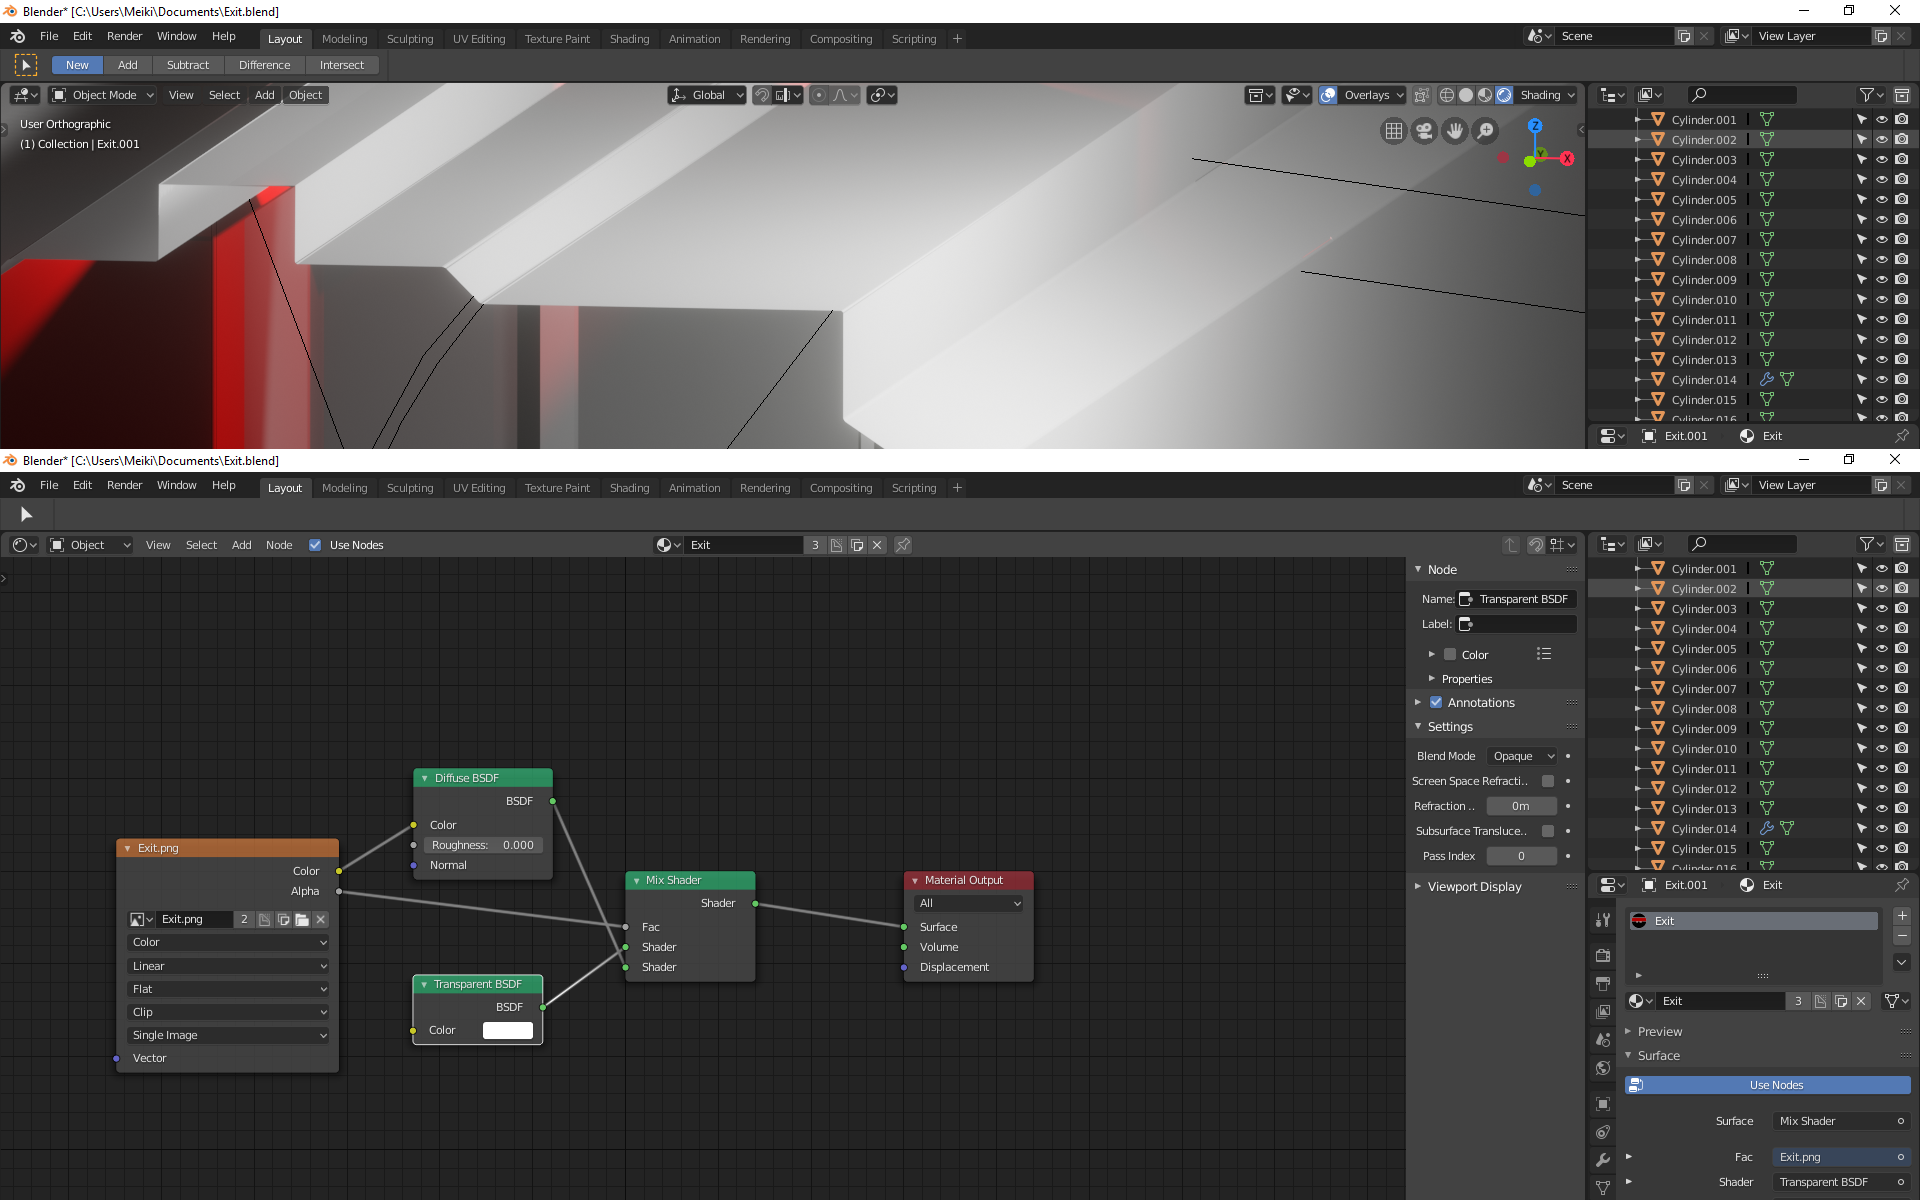Open the Clip extension dropdown in the Exit.png node
The width and height of the screenshot is (1920, 1200).
pos(229,1012)
